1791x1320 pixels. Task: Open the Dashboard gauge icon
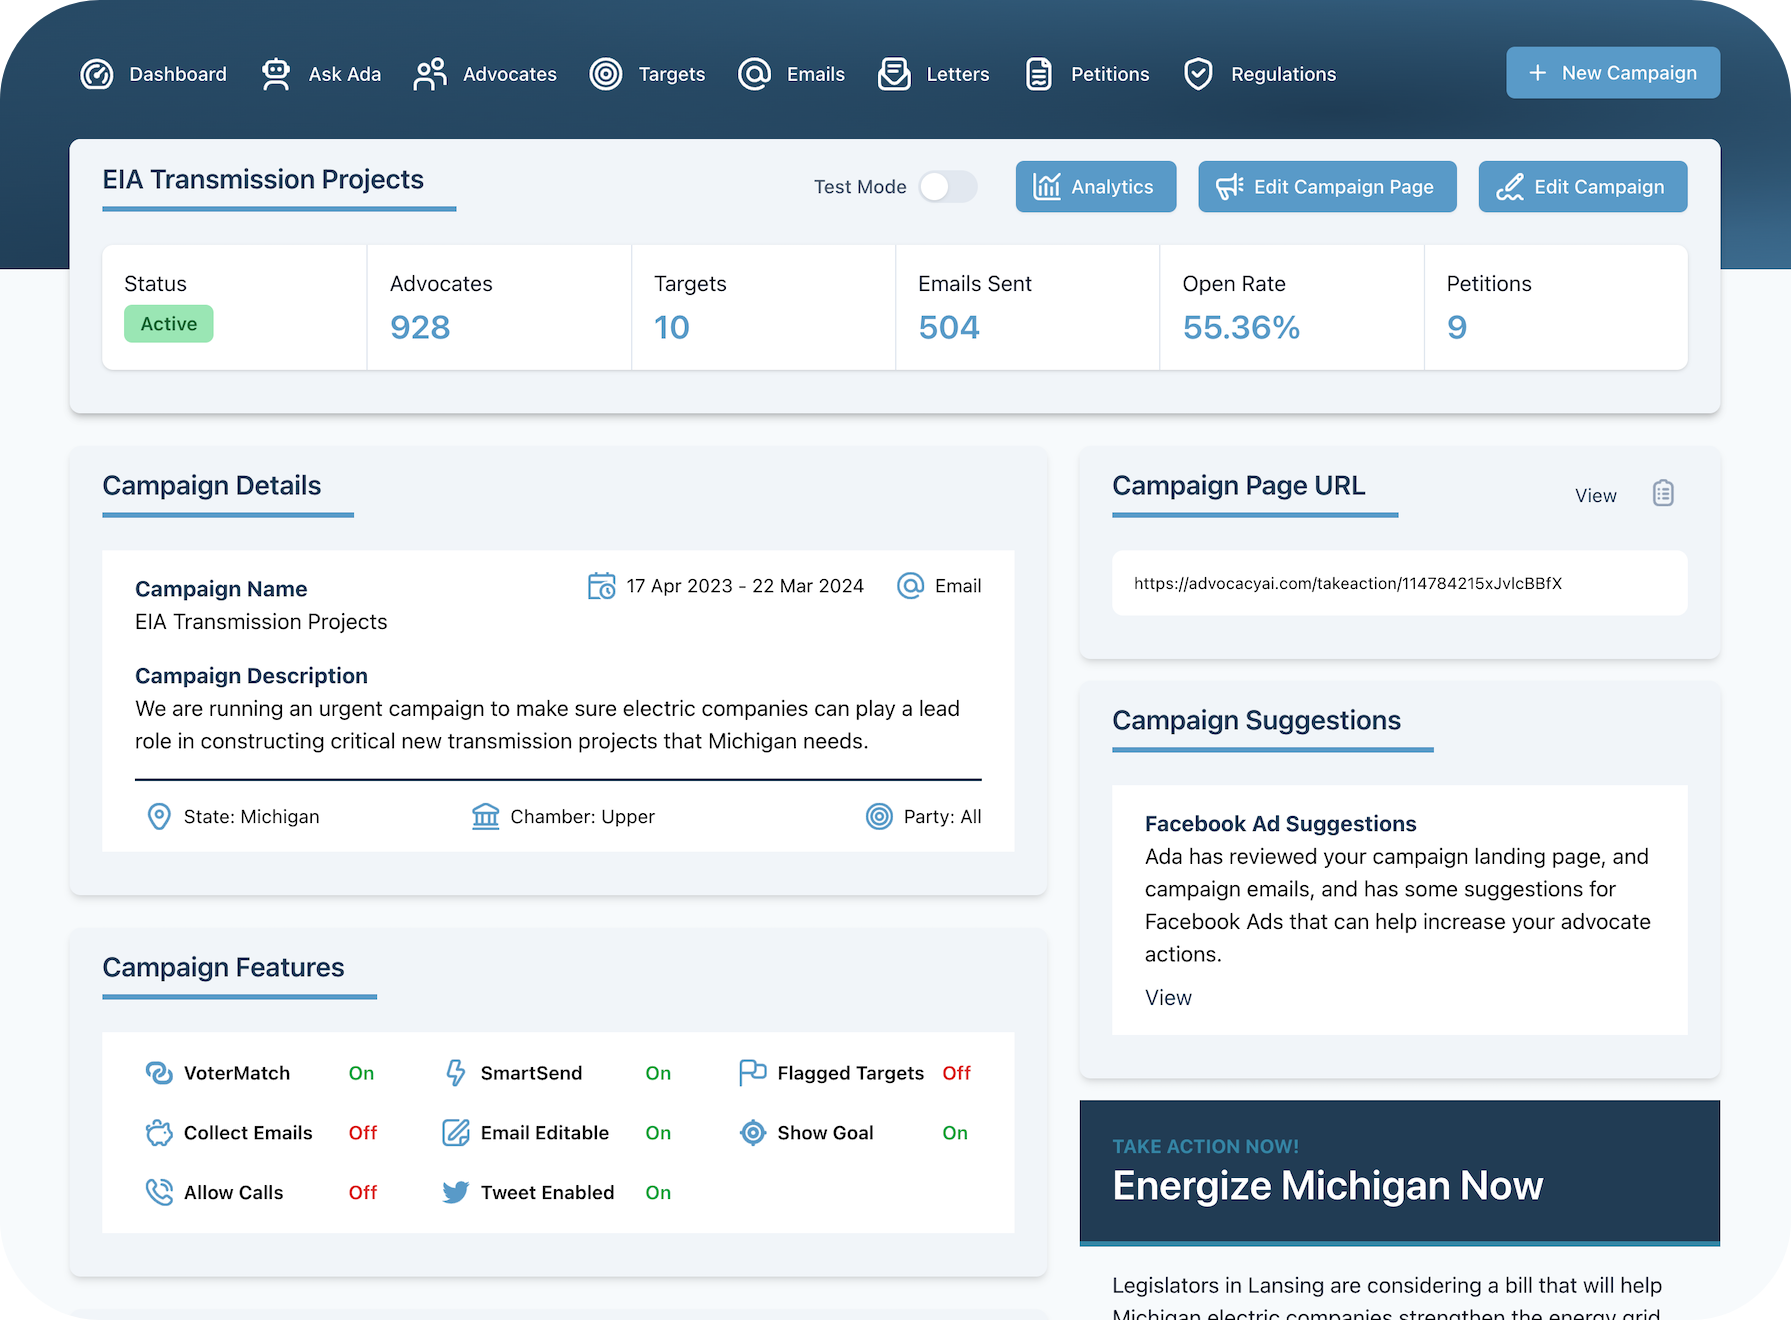(97, 74)
